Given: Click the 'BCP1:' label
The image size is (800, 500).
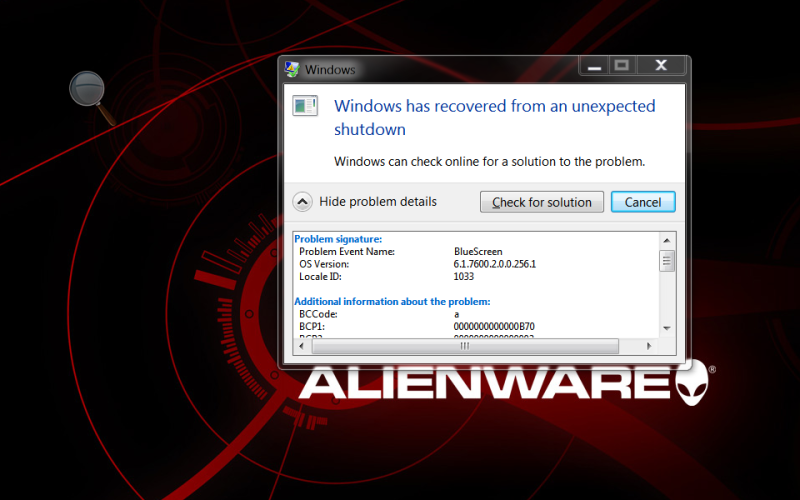Looking at the screenshot, I should (312, 327).
